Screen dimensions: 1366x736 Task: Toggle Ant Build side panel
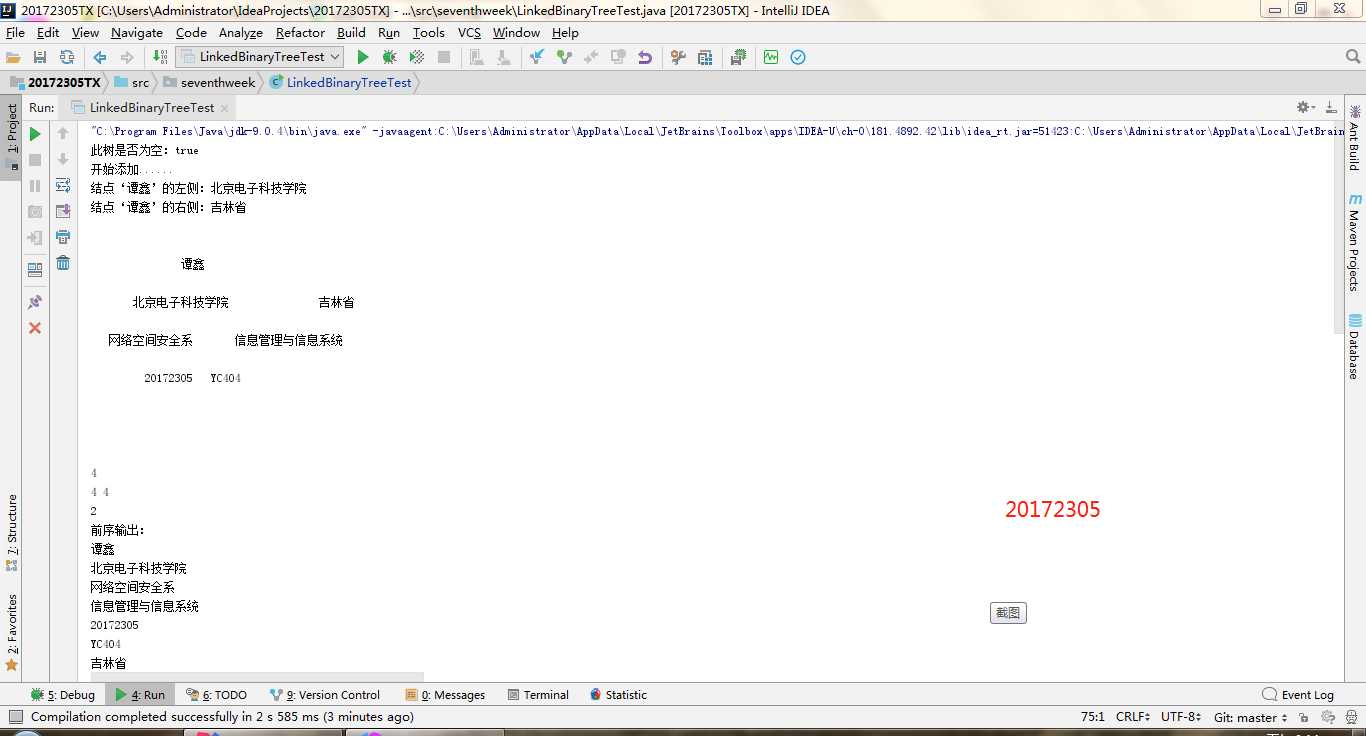[x=1354, y=138]
